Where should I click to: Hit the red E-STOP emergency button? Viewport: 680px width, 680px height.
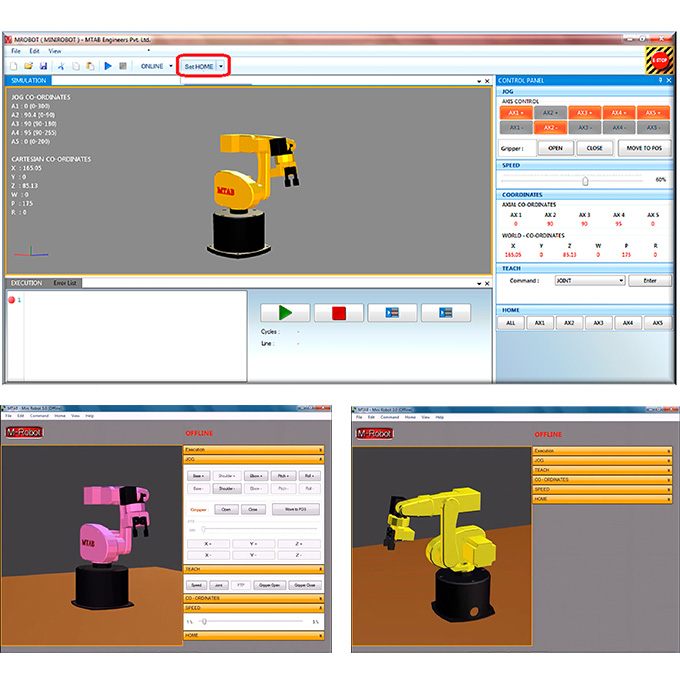[660, 60]
